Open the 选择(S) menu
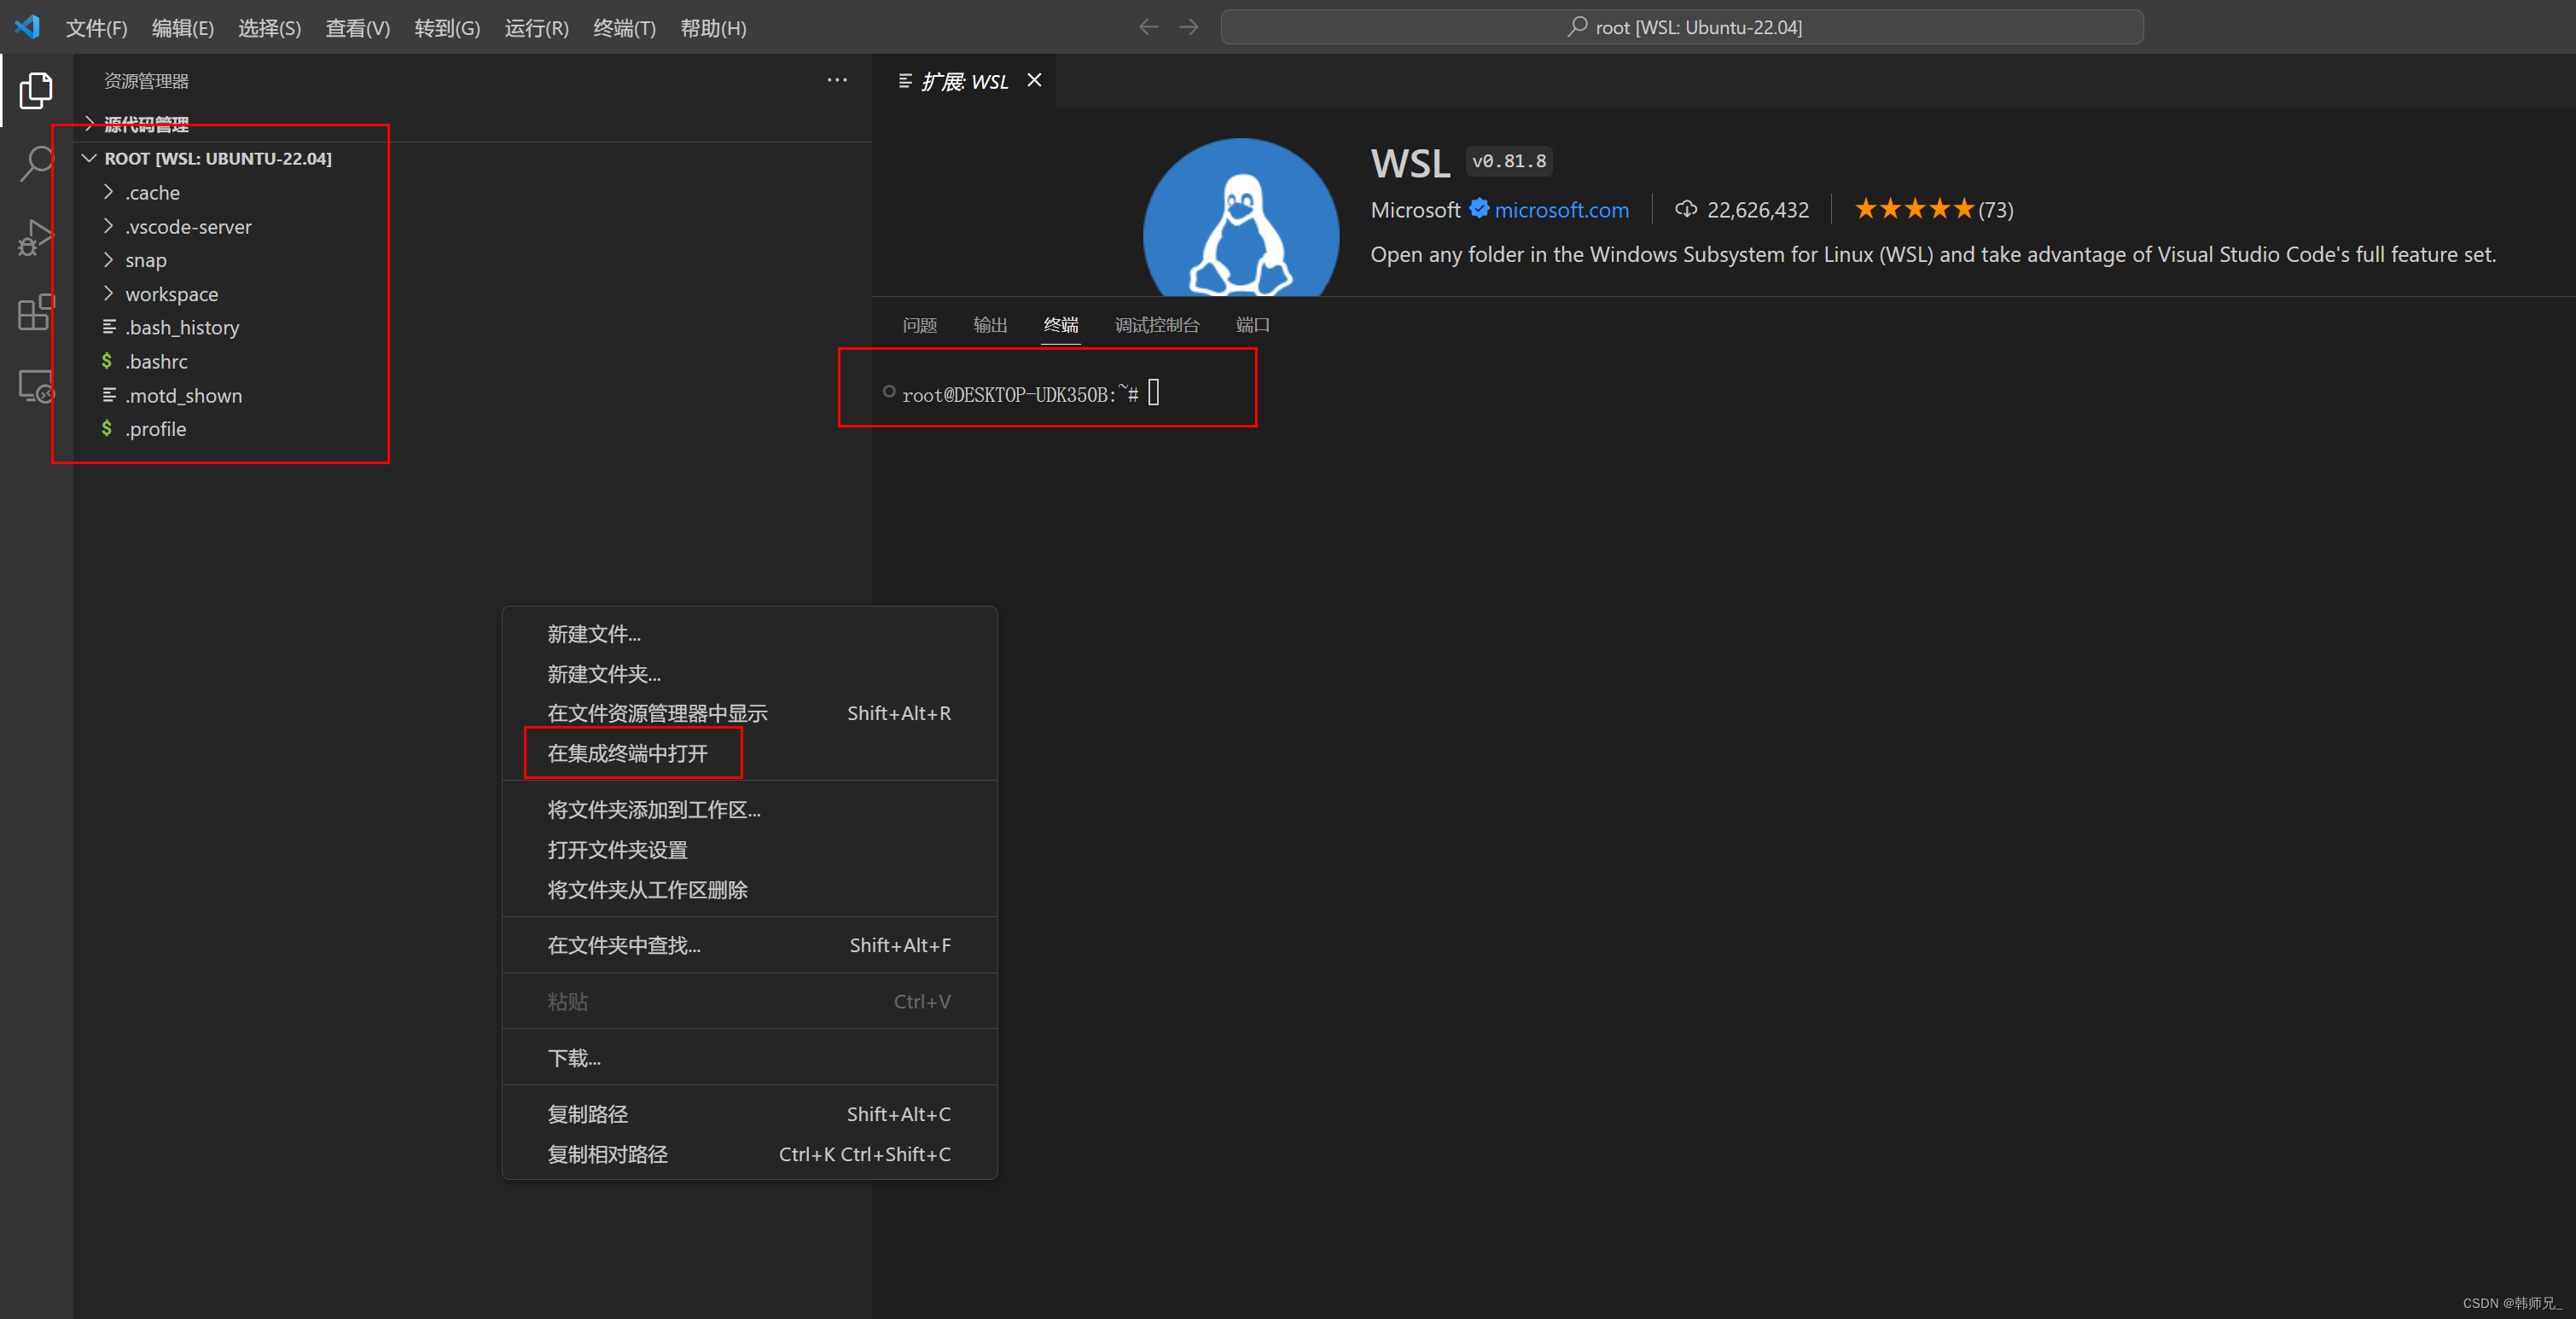Screen dimensions: 2576x1319 (270, 28)
